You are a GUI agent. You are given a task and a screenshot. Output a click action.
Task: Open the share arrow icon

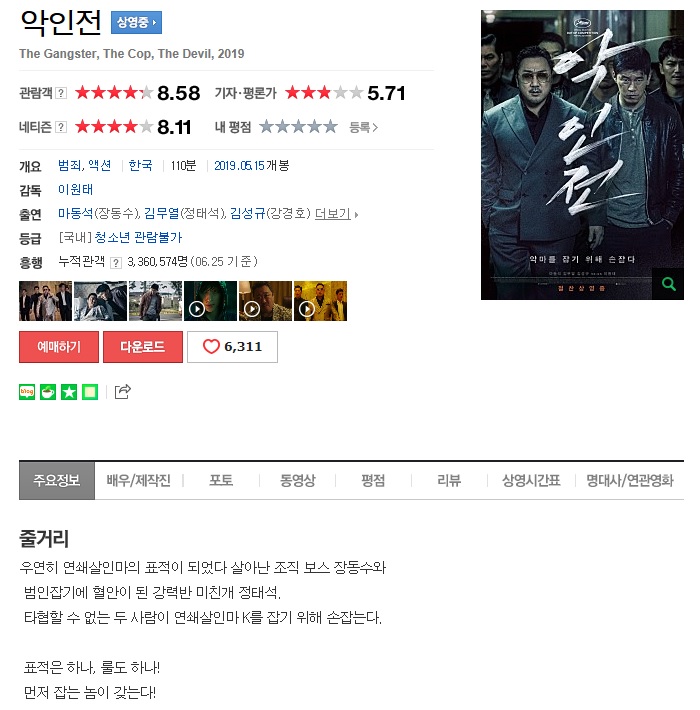pyautogui.click(x=122, y=392)
